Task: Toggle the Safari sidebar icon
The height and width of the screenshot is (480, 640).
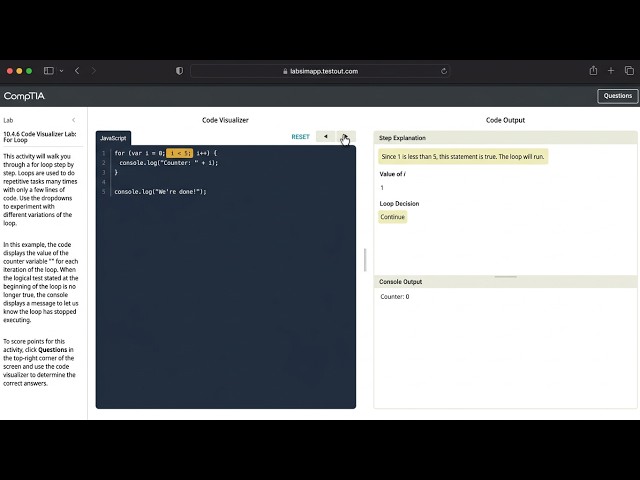Action: 49,71
